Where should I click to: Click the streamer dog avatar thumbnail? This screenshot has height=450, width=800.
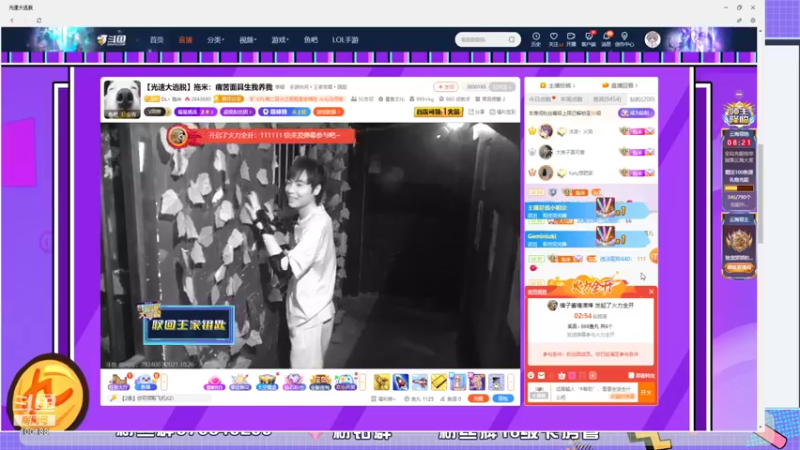[x=122, y=98]
